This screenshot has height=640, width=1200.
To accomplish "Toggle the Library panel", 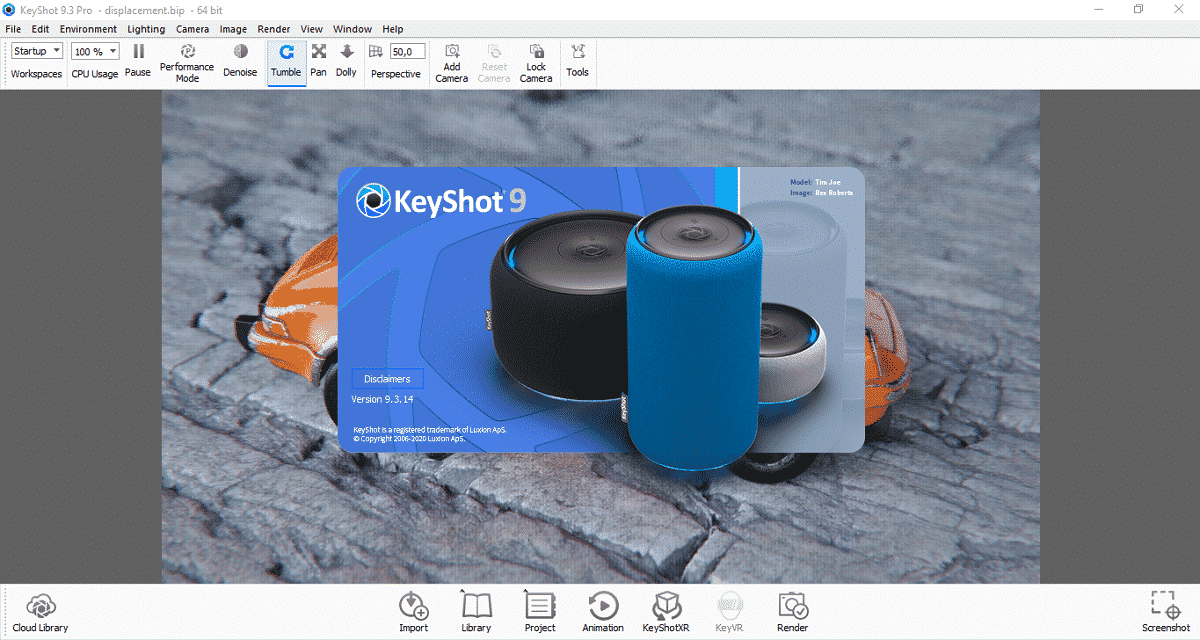I will (x=476, y=612).
